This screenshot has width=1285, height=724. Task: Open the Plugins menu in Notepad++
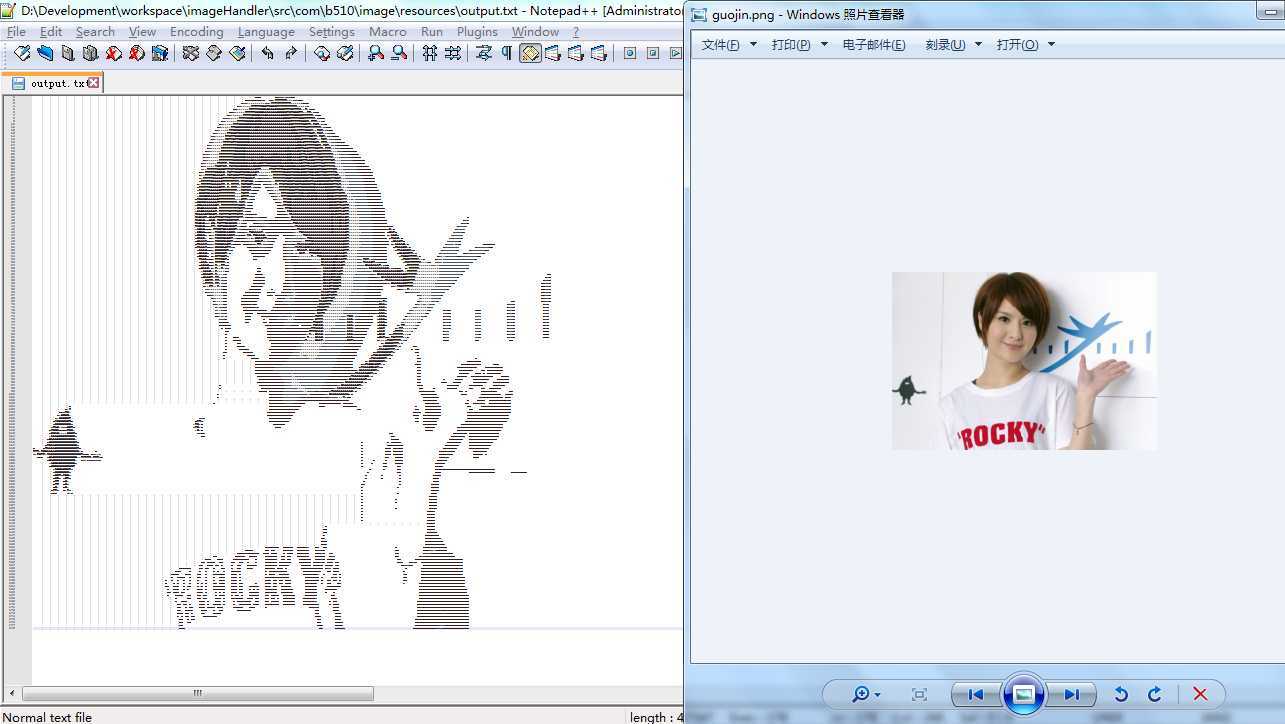pos(477,32)
